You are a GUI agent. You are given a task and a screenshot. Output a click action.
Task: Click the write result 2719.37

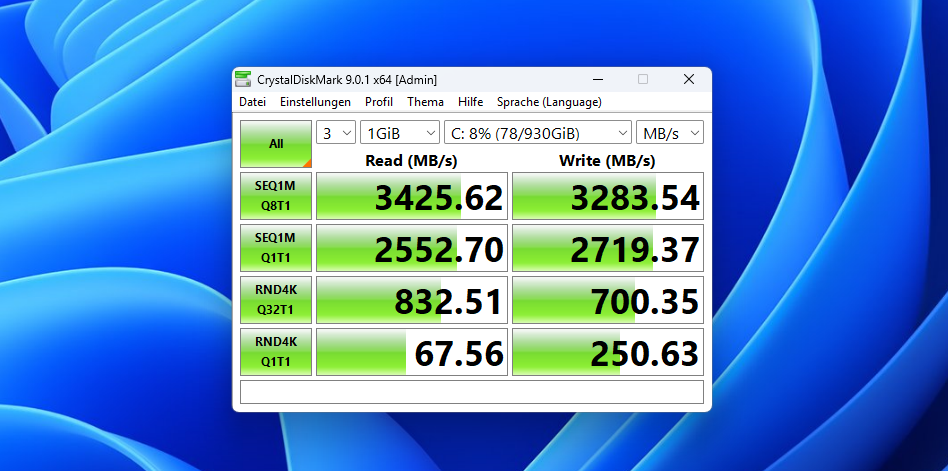coord(608,248)
